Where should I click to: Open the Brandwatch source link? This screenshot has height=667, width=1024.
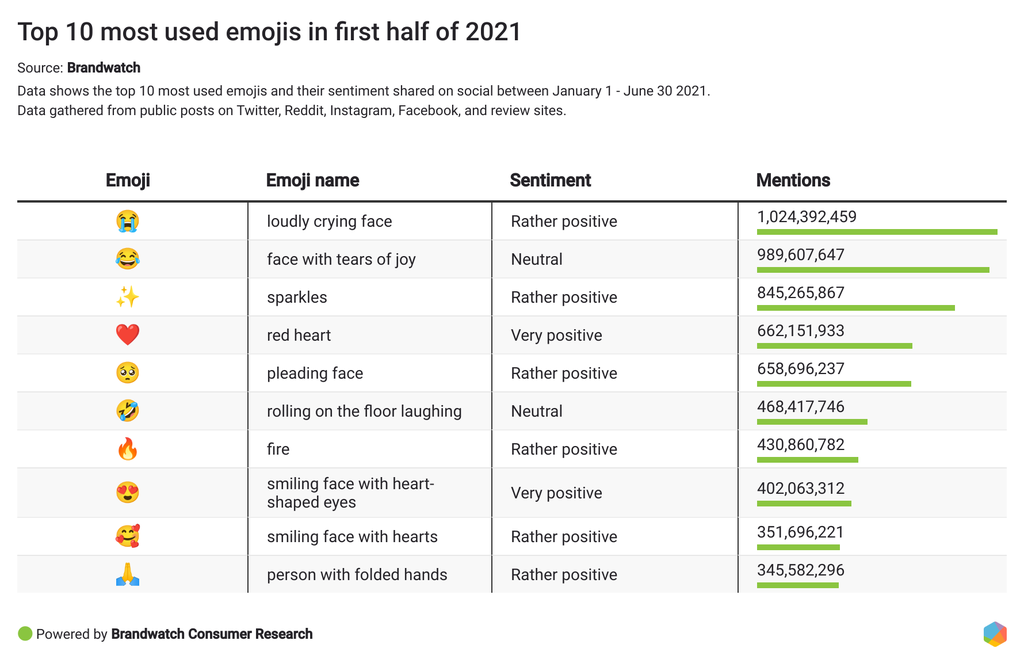click(103, 68)
